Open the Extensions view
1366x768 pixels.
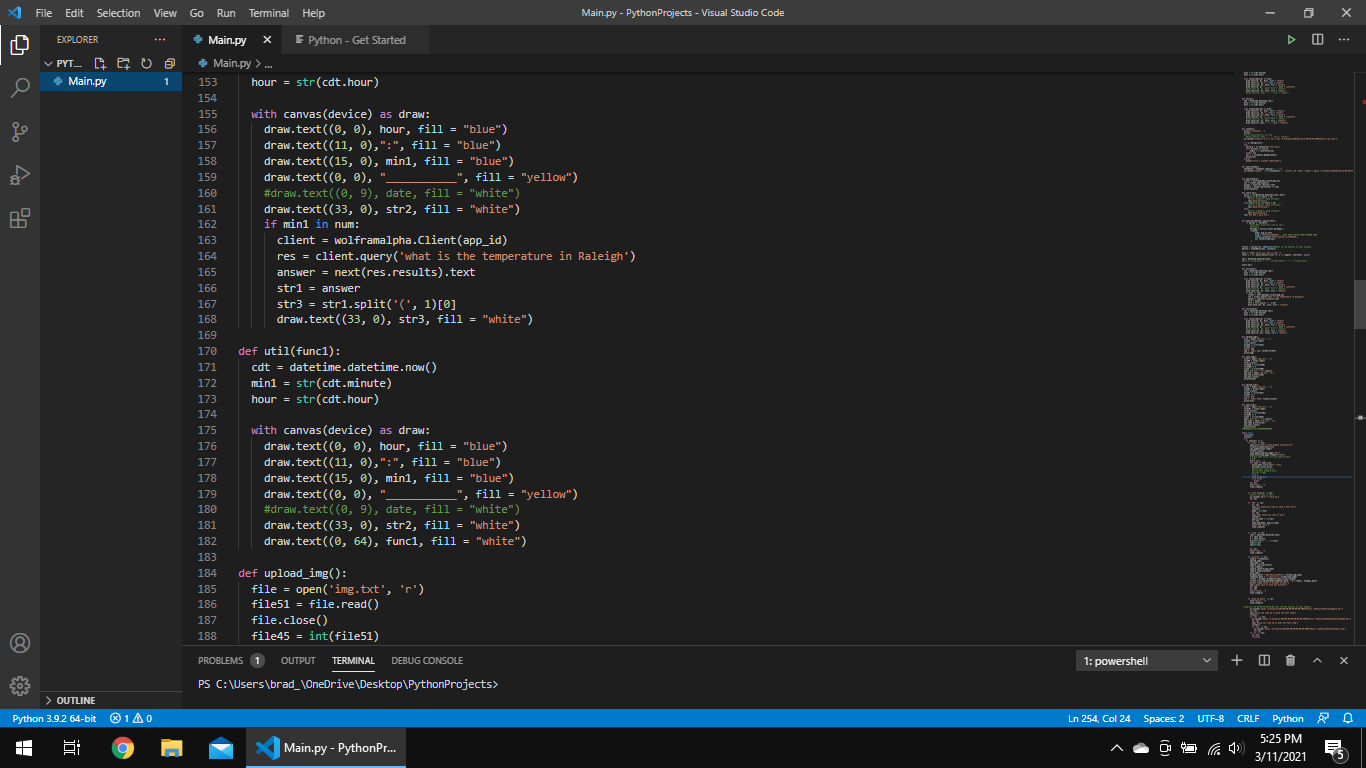[20, 218]
